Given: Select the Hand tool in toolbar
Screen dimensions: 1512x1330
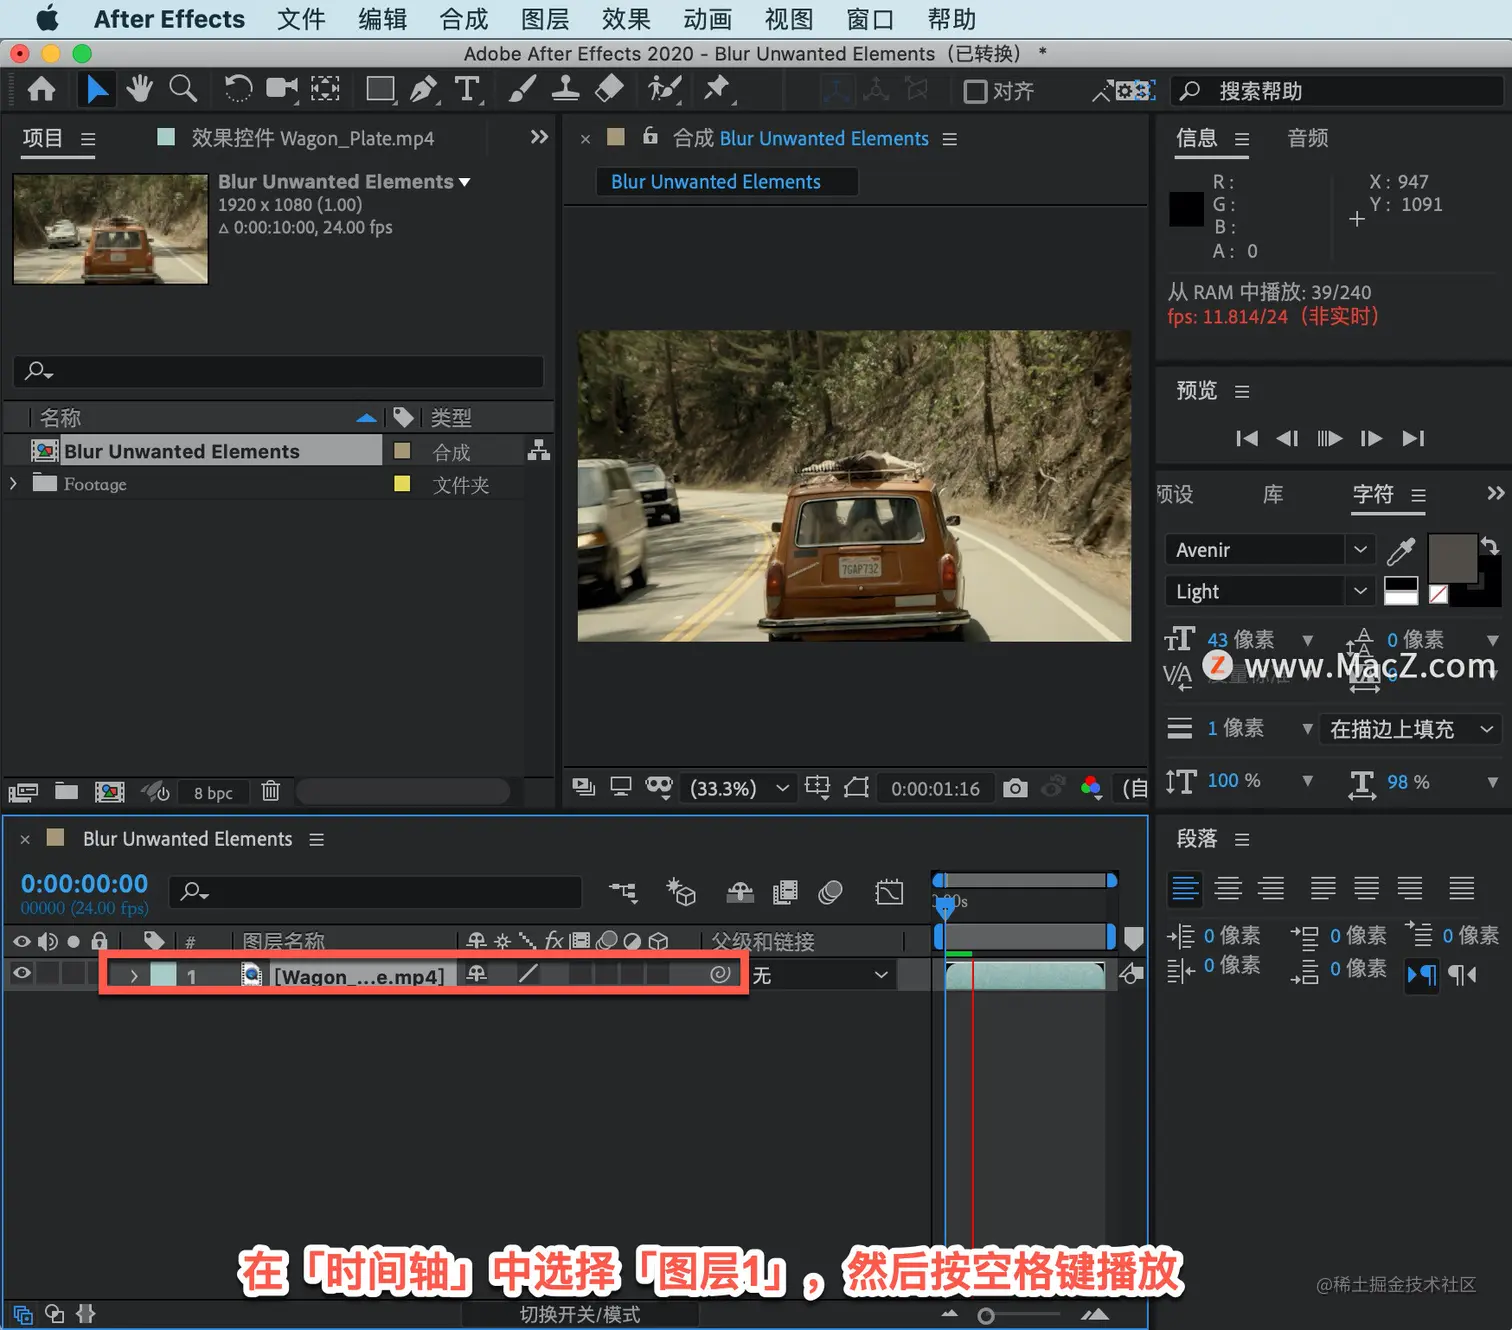Looking at the screenshot, I should (x=139, y=89).
